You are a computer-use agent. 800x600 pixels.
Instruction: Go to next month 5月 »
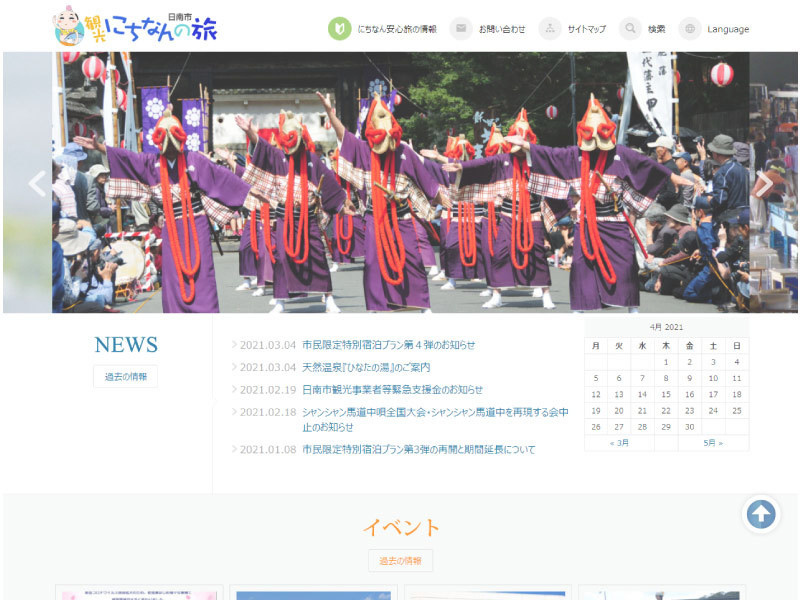coord(713,442)
